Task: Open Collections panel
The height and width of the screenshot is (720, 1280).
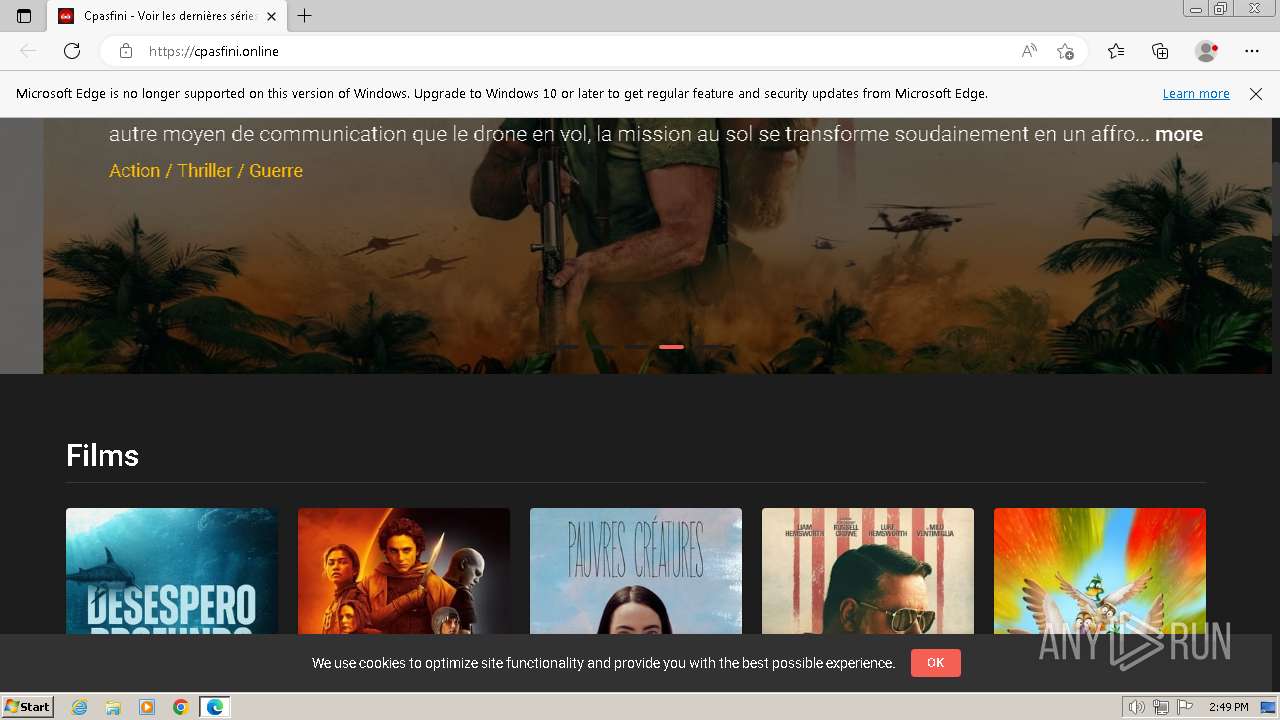Action: click(x=1160, y=51)
